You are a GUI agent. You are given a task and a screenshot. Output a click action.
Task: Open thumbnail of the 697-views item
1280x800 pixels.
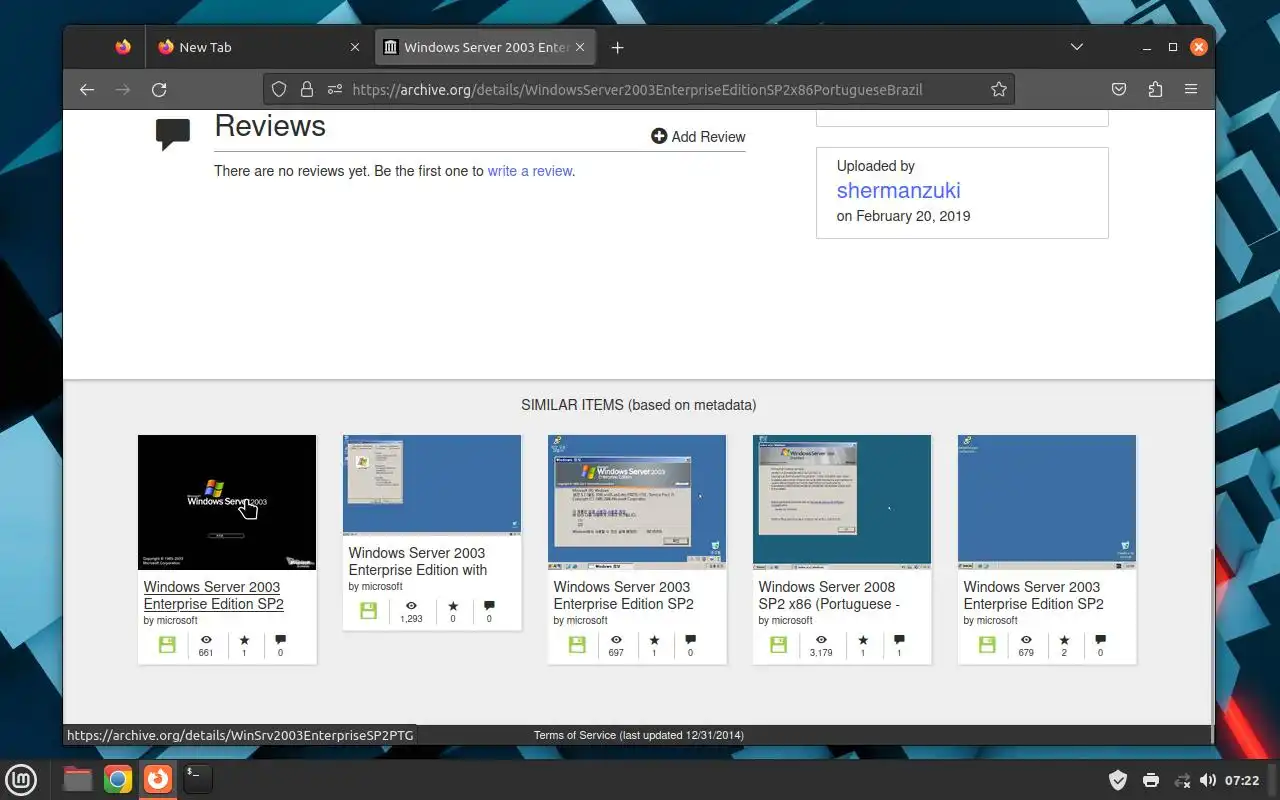pyautogui.click(x=637, y=502)
